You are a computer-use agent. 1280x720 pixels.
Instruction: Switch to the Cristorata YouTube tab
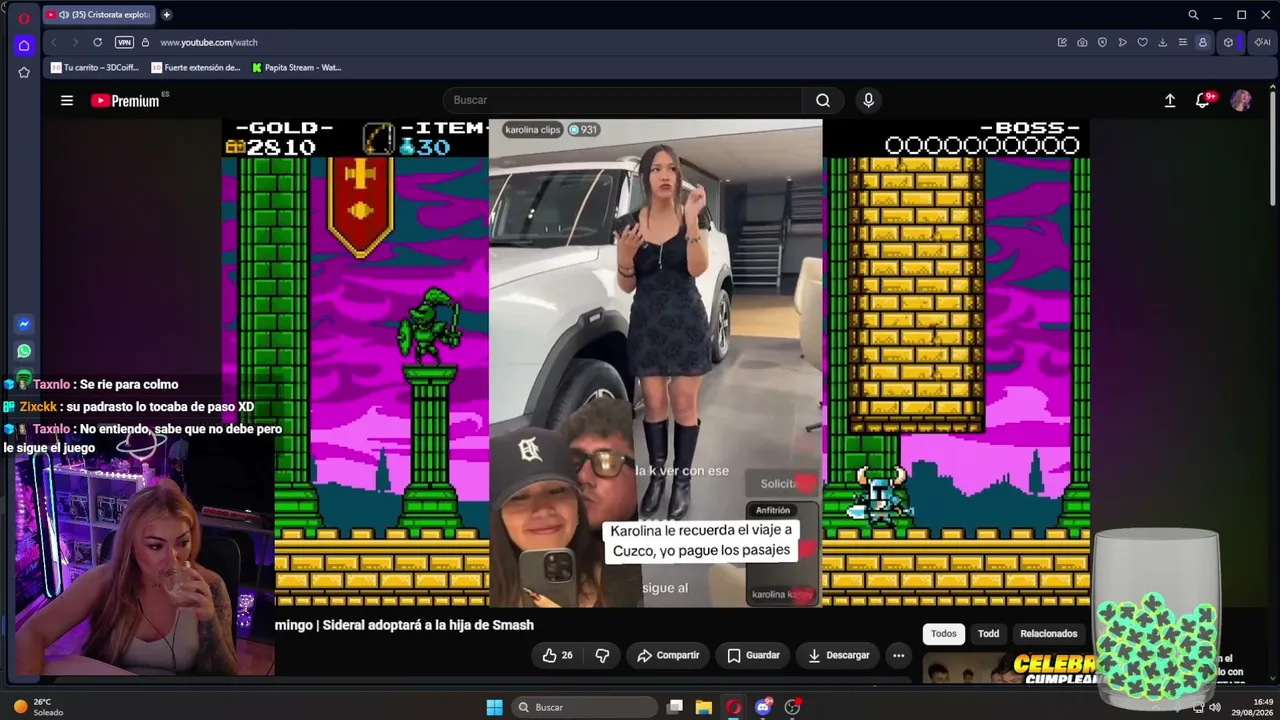[x=98, y=15]
